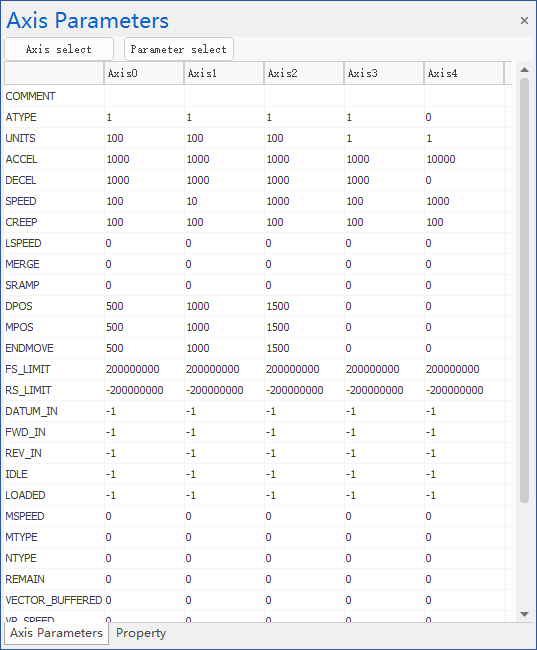
Task: Click the DECEL row label
Action: [x=21, y=180]
